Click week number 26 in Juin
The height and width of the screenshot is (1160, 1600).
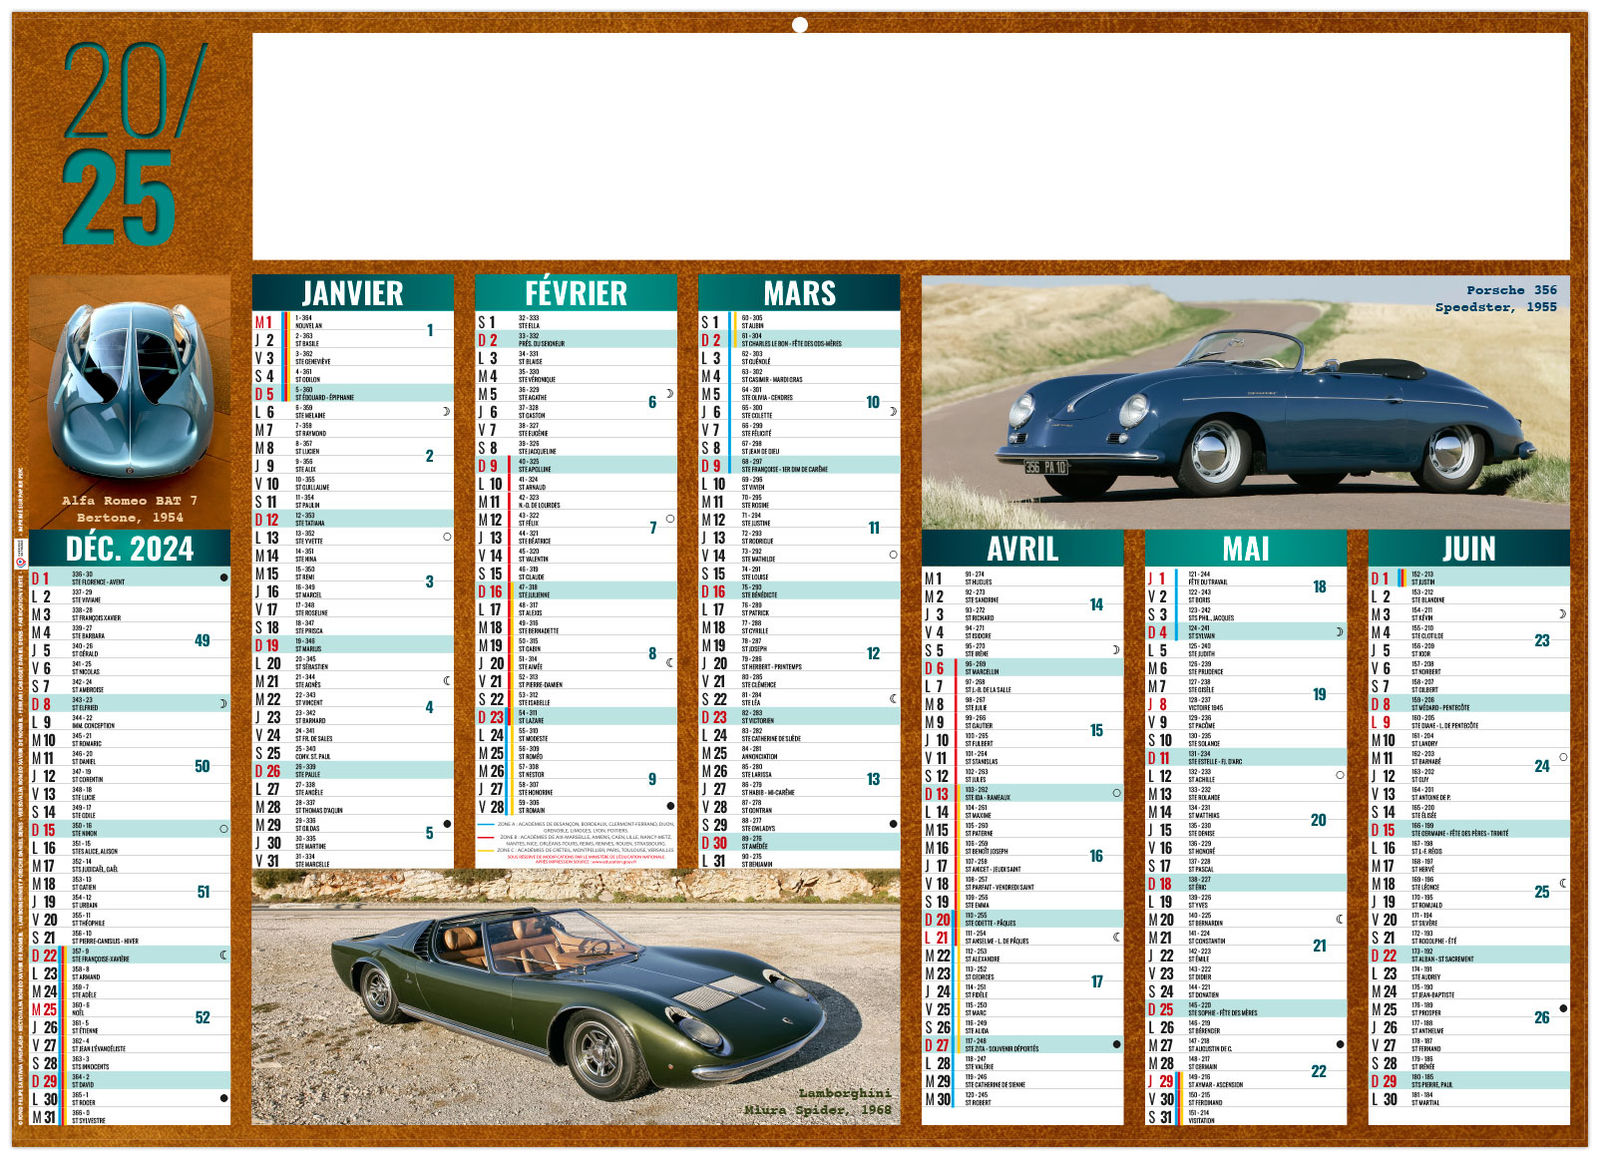pos(1542,1018)
